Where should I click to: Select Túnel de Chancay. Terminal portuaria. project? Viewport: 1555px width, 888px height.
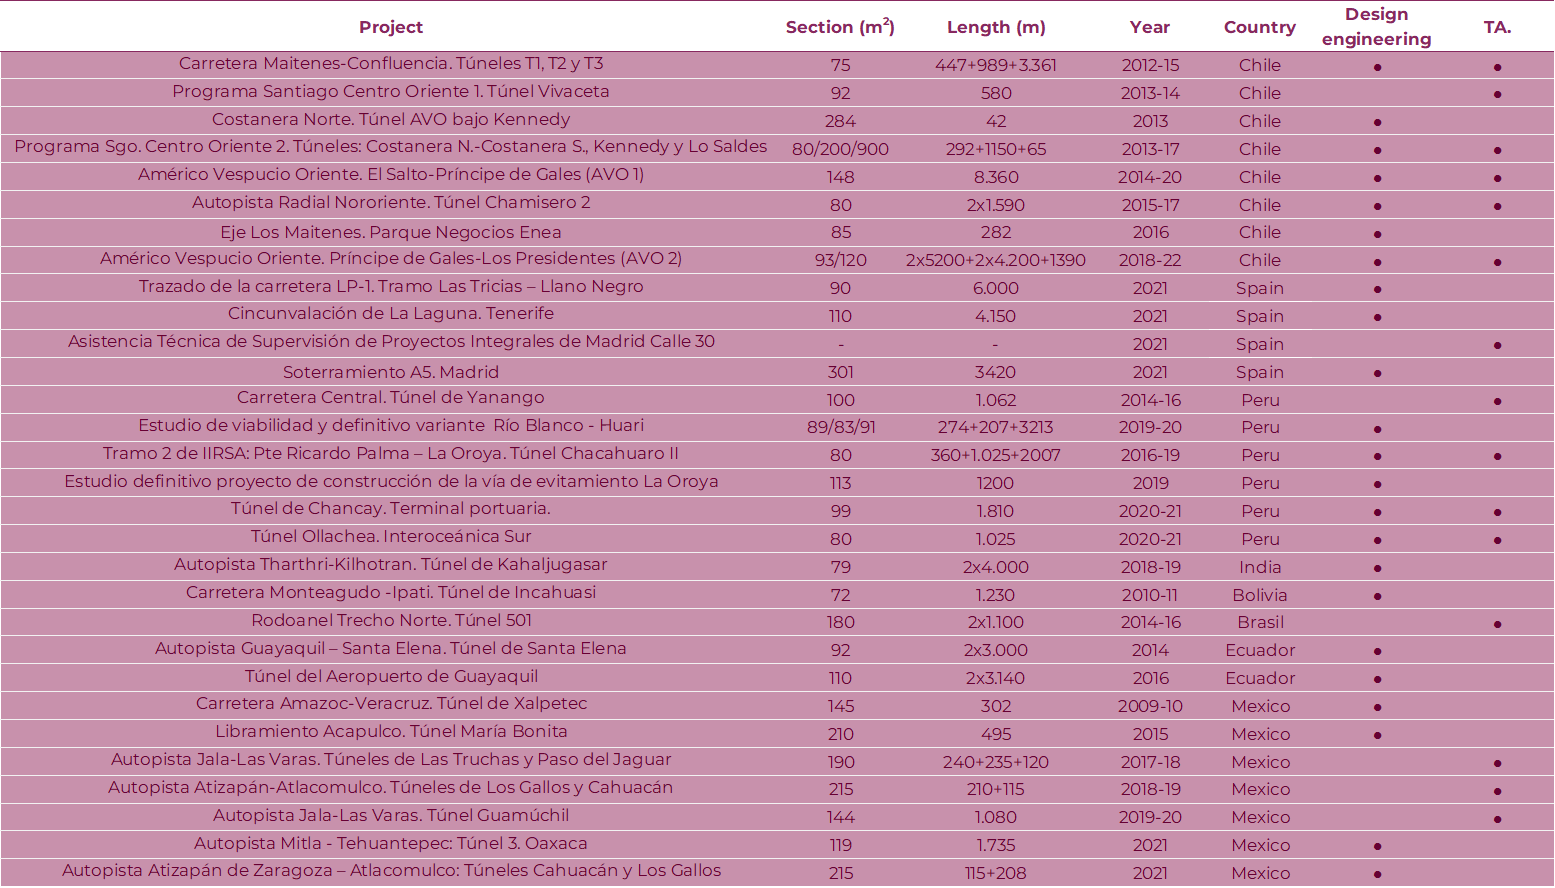pyautogui.click(x=391, y=508)
